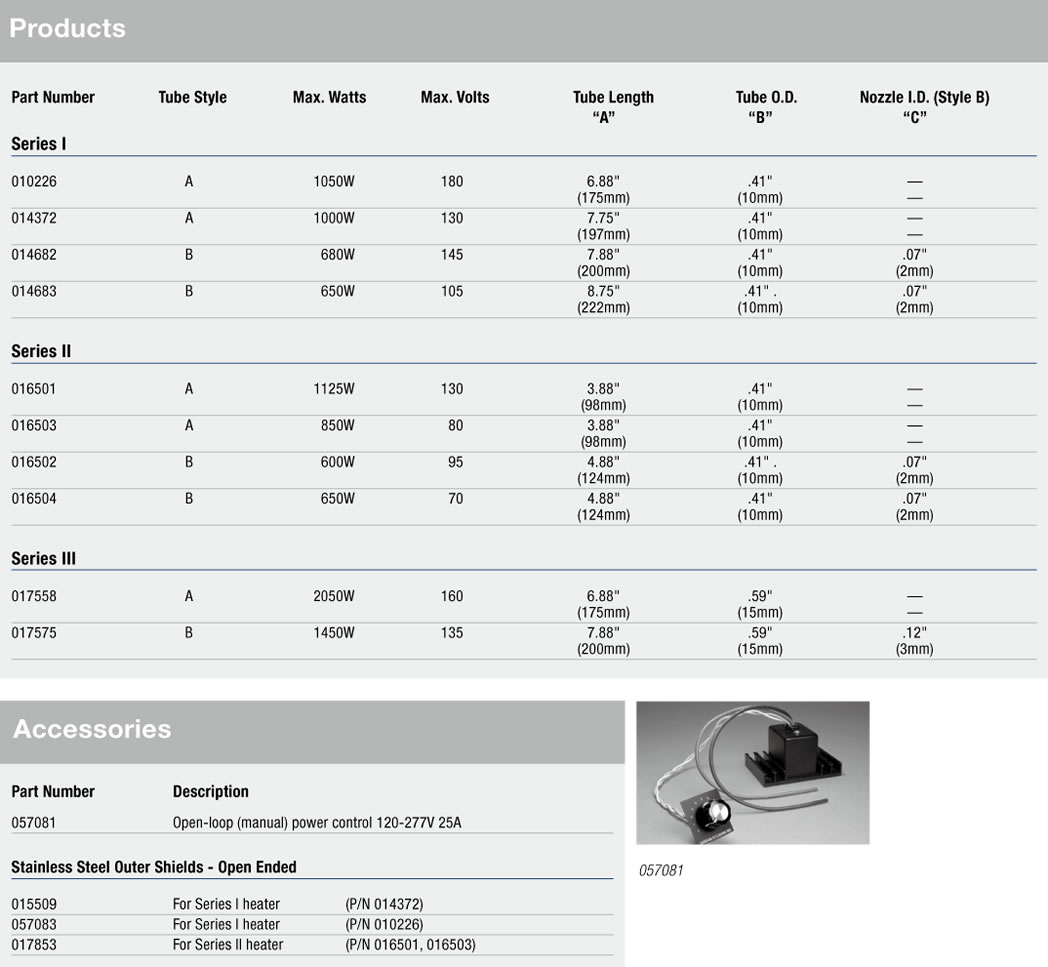Choose part number 016504
The image size is (1048, 967).
click(x=34, y=498)
